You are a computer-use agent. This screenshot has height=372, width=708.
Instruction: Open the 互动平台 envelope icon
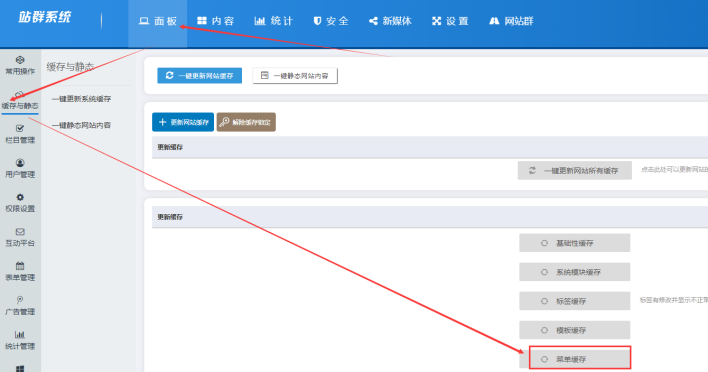20,232
